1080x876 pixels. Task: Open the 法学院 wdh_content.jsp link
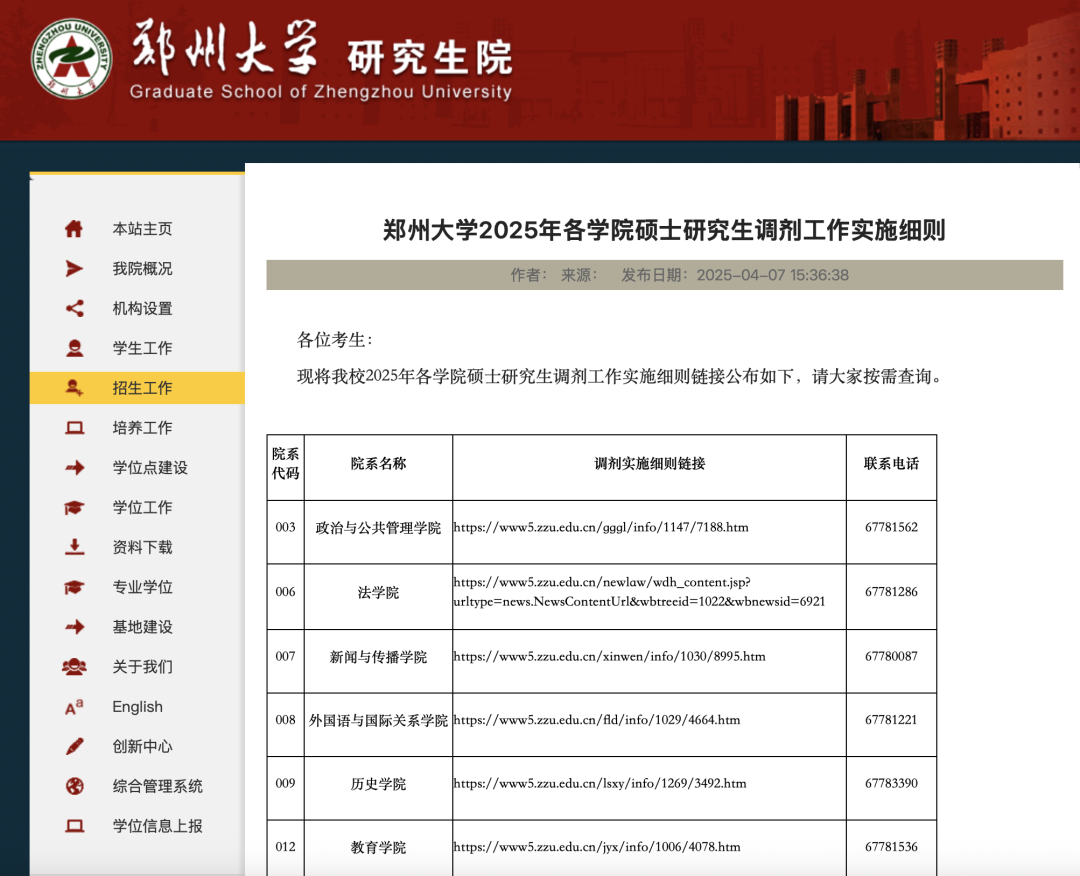click(639, 591)
